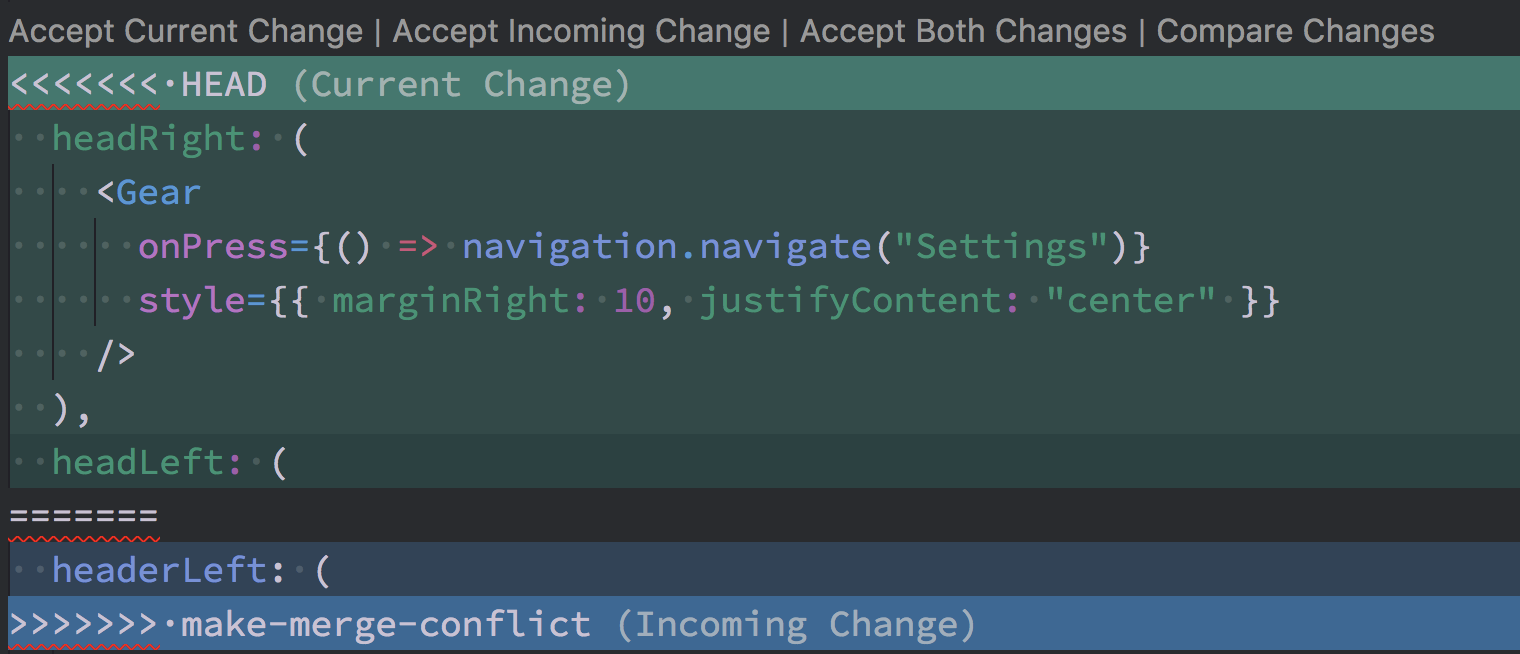Click the ======= conflict separator line
The image size is (1520, 654).
[x=80, y=516]
